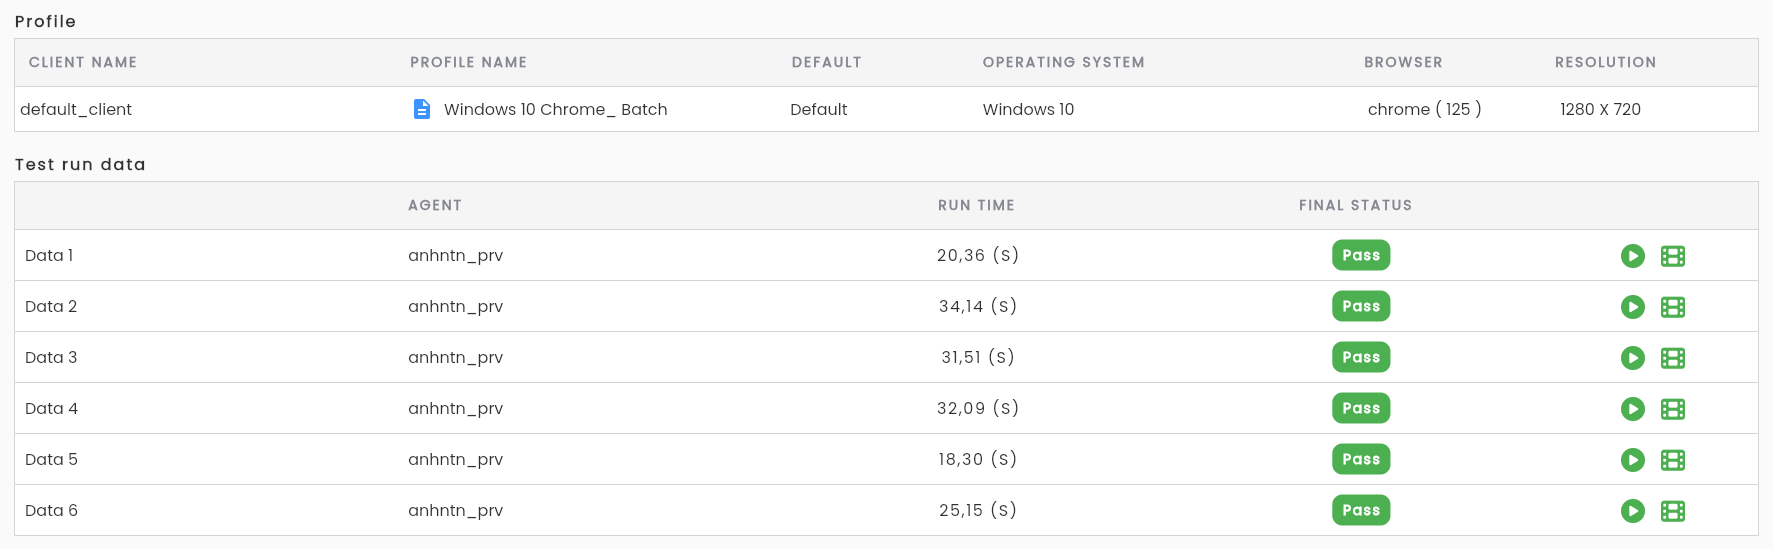Click the Pass badge for Data 1
The image size is (1773, 549).
[1361, 255]
